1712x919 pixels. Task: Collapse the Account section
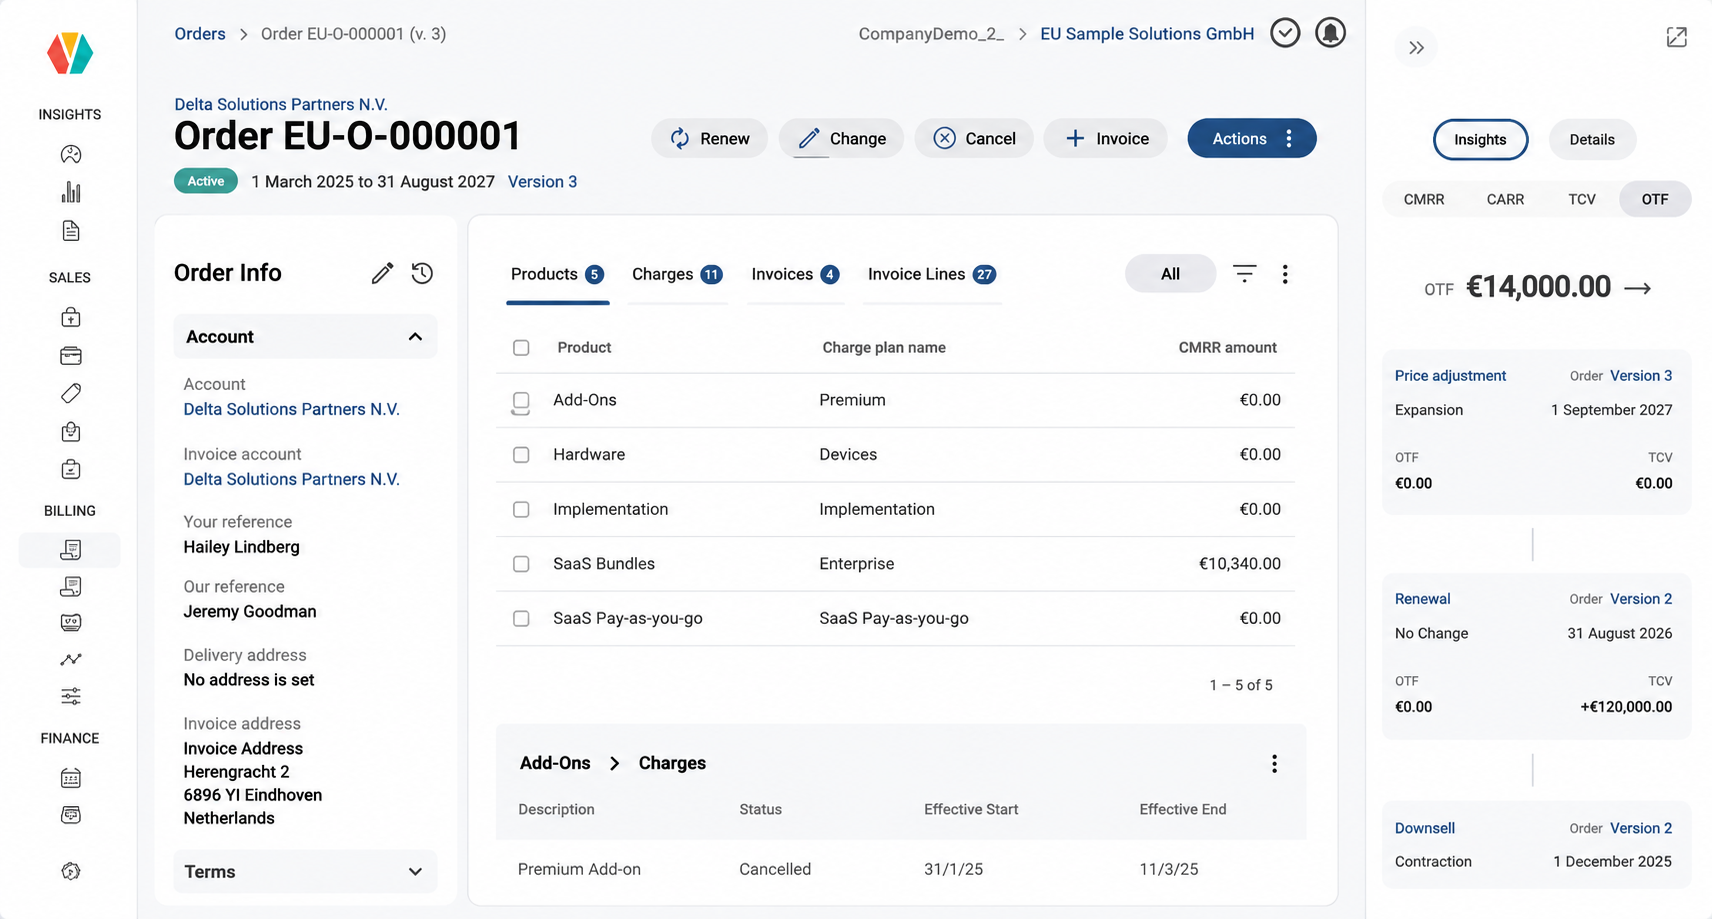(305, 337)
